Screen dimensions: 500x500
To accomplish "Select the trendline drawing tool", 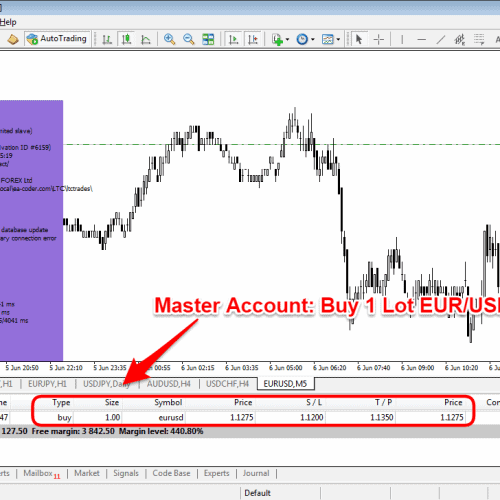I will click(x=441, y=39).
